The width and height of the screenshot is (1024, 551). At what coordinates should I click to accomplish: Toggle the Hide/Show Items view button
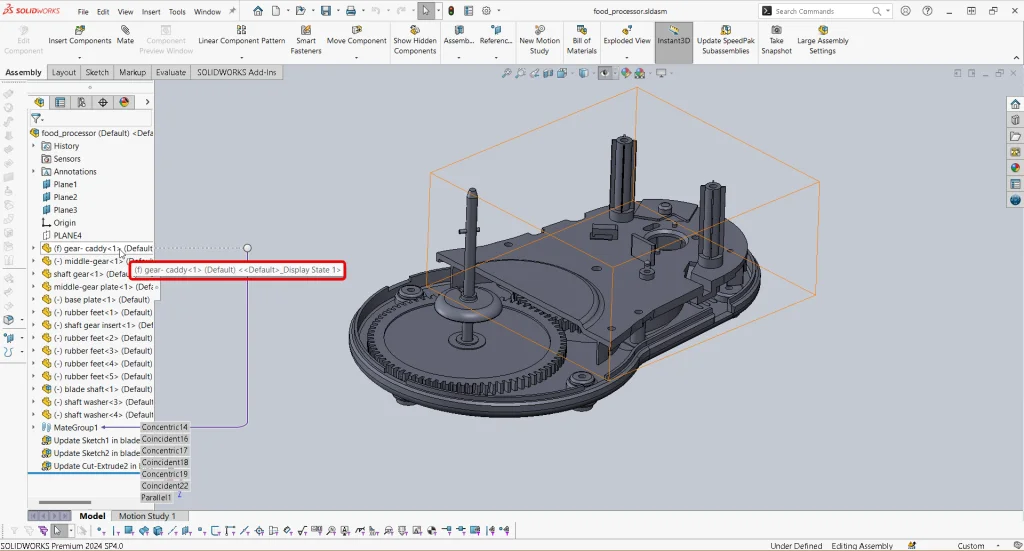pyautogui.click(x=606, y=73)
